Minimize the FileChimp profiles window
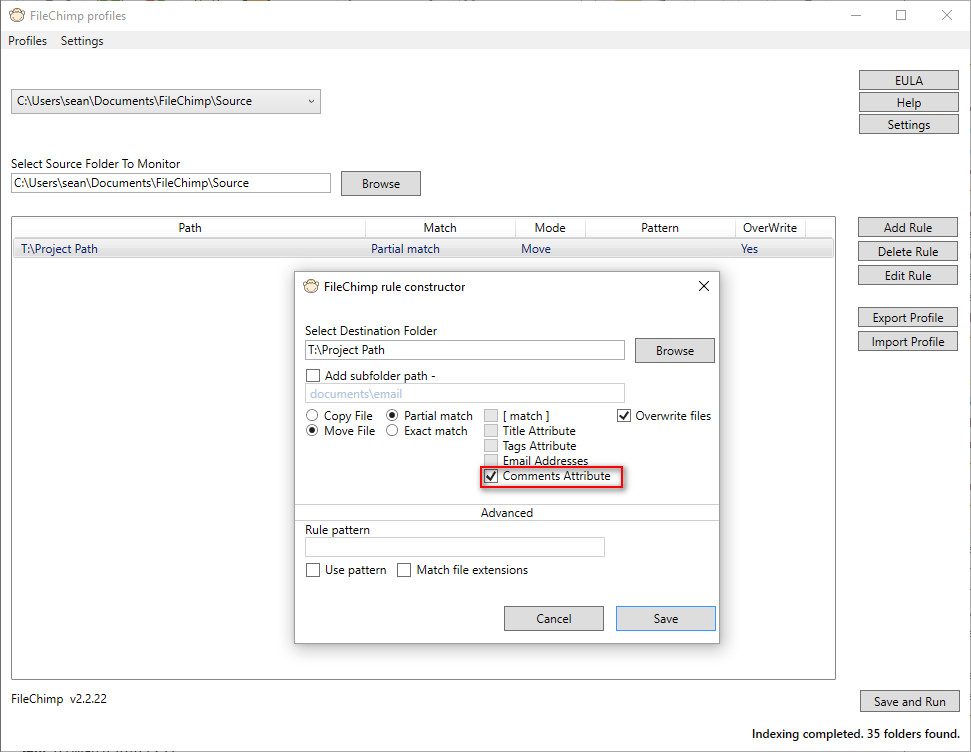The width and height of the screenshot is (971, 752). click(x=856, y=15)
